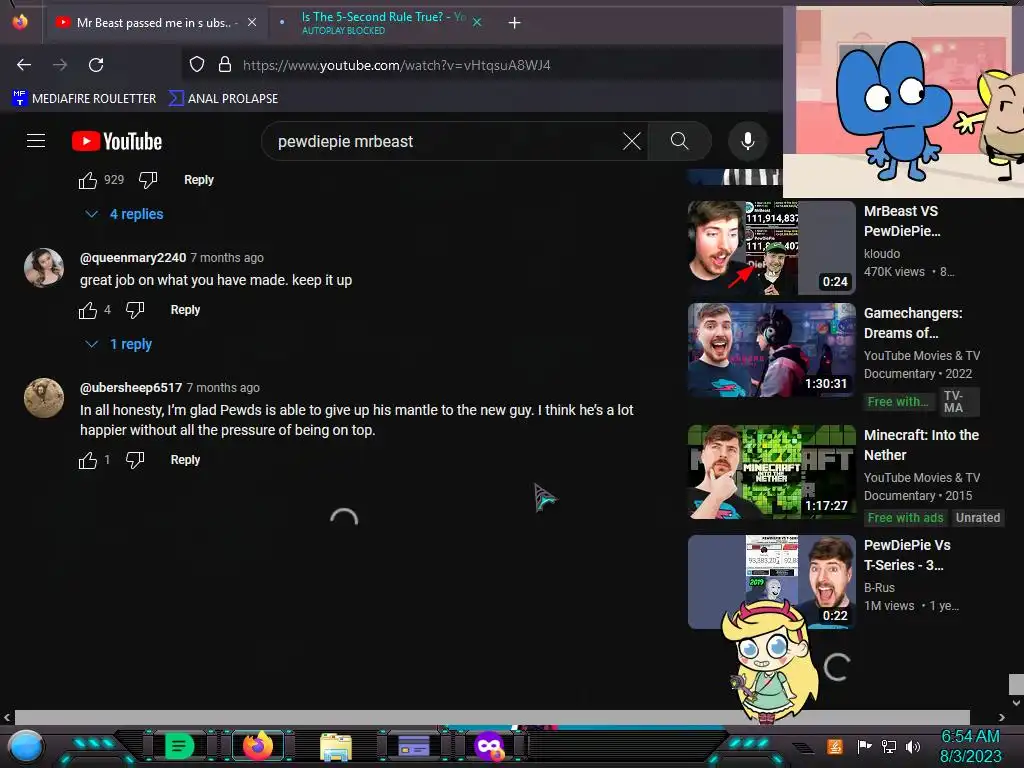Click the 'Free with ads' badge
Screen dimensions: 1024x768
point(905,517)
